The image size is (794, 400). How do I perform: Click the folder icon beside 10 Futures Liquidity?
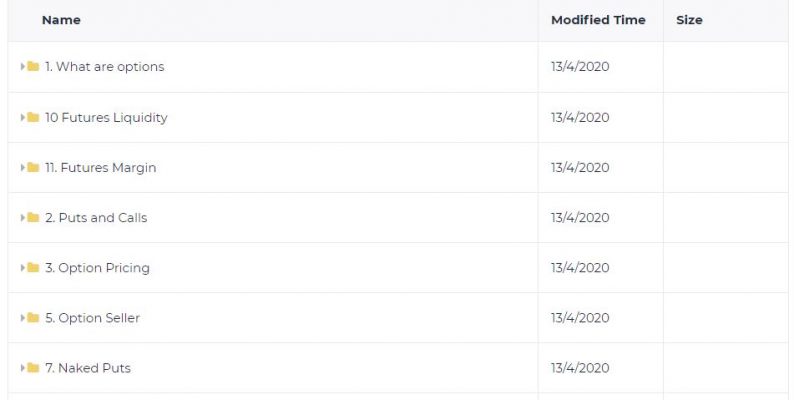click(33, 117)
